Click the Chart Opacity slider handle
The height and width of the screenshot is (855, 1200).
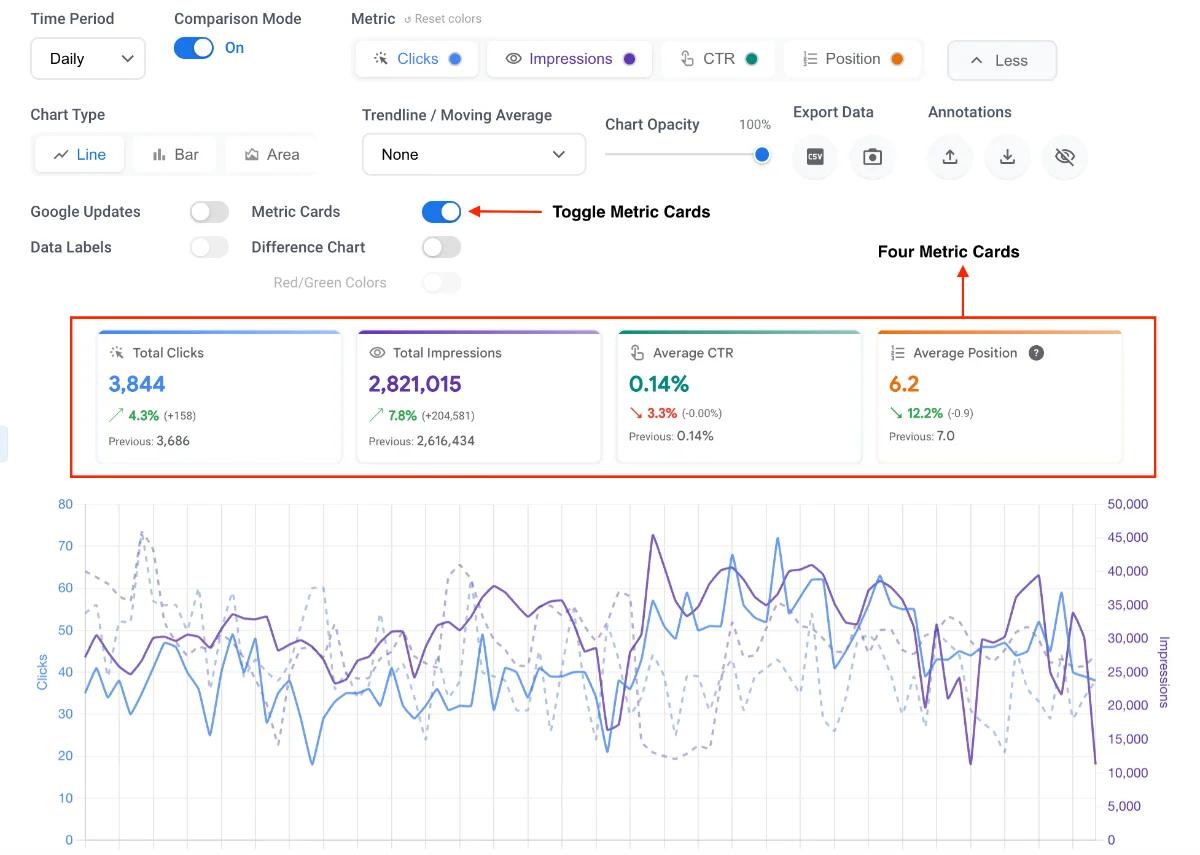762,154
